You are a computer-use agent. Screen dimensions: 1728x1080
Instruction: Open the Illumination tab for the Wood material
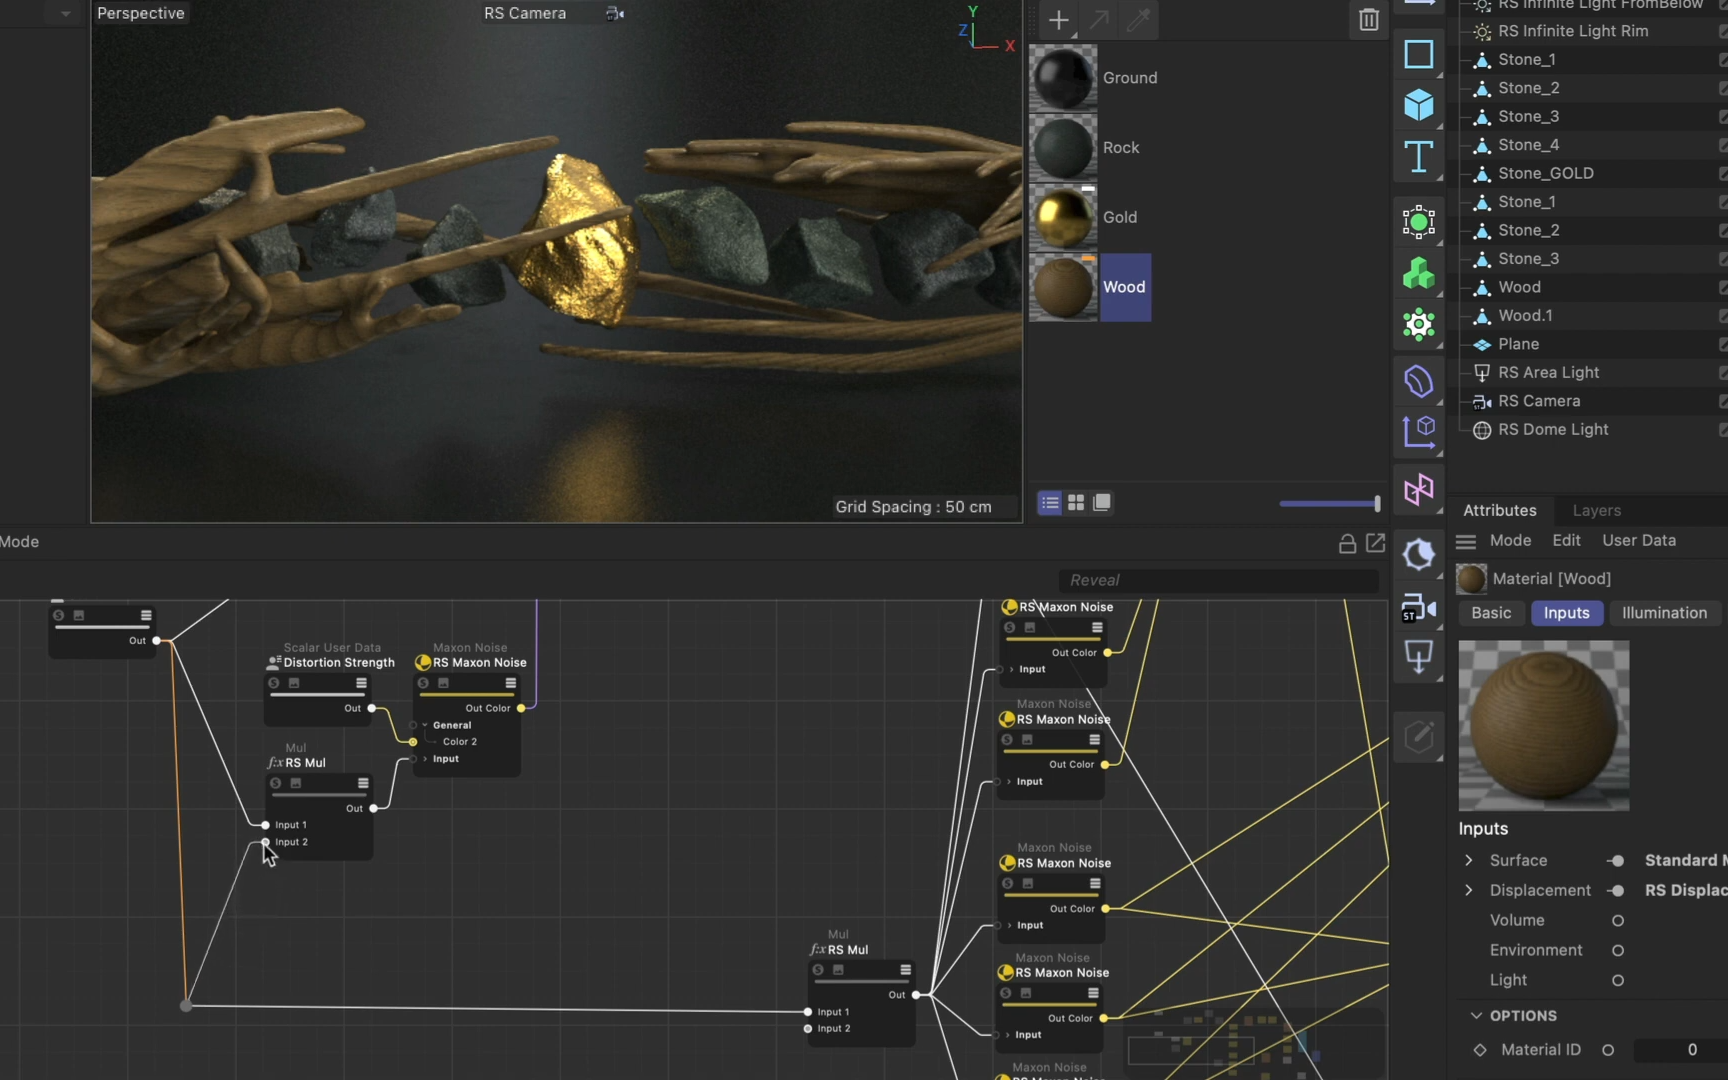1663,613
